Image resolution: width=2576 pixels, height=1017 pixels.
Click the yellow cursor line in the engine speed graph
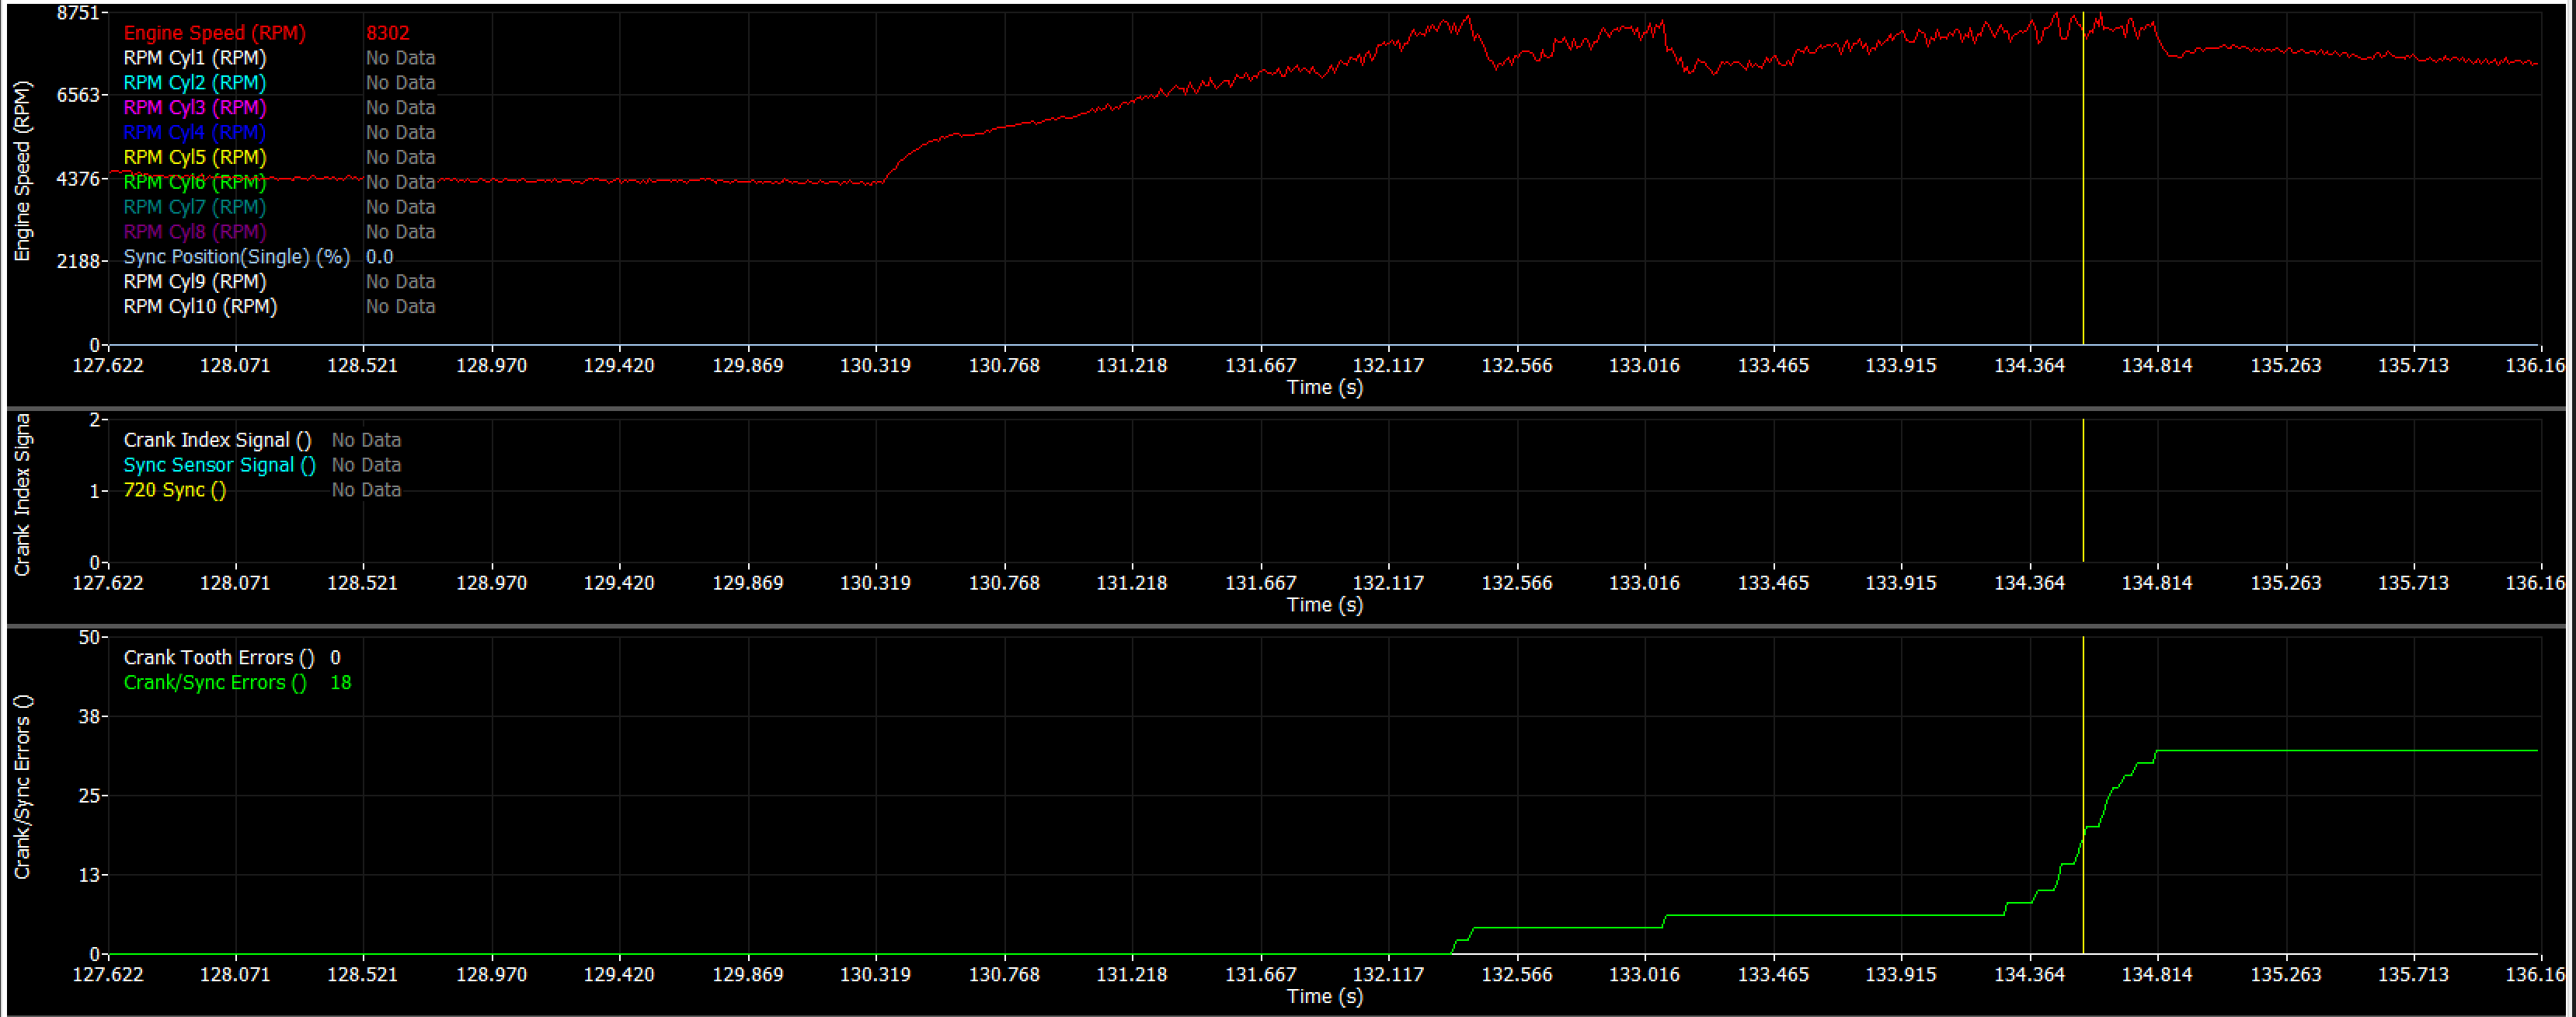pos(2083,200)
